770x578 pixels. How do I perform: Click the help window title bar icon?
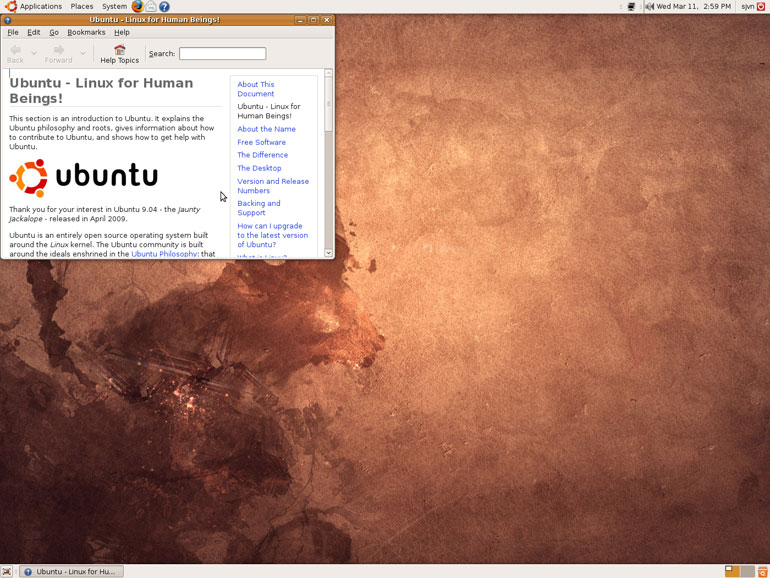pyautogui.click(x=7, y=20)
